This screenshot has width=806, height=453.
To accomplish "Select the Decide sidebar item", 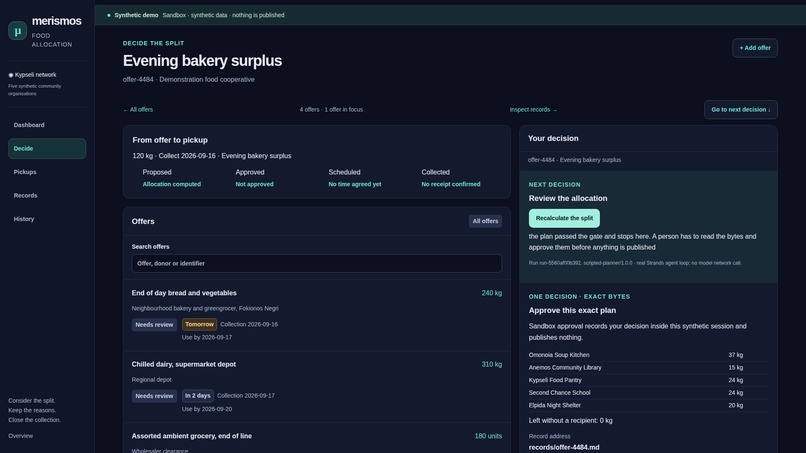I will 47,149.
